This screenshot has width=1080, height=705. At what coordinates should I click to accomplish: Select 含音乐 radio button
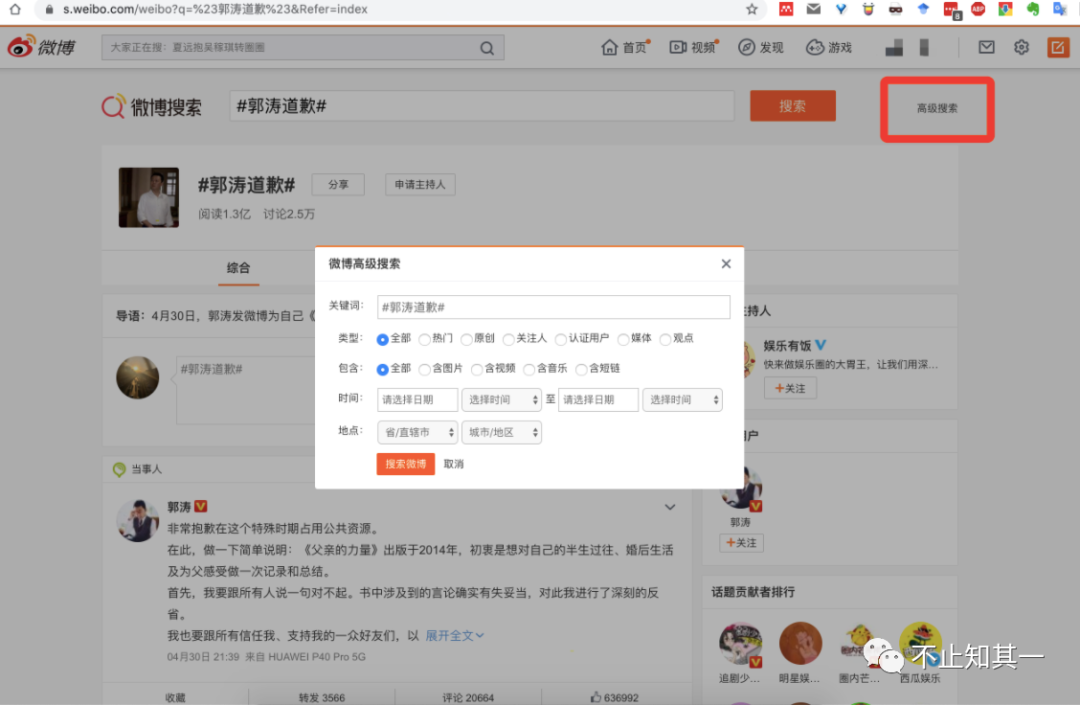pos(529,370)
